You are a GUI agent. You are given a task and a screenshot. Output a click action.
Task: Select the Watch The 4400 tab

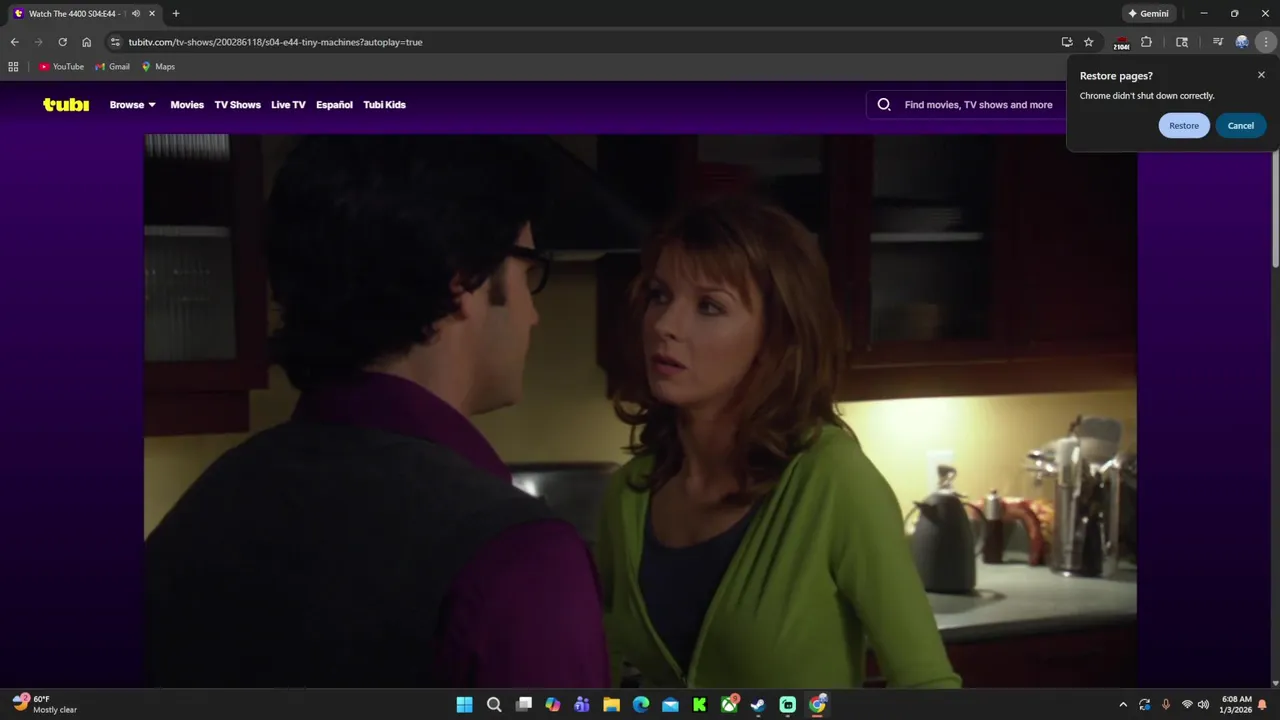pos(75,14)
